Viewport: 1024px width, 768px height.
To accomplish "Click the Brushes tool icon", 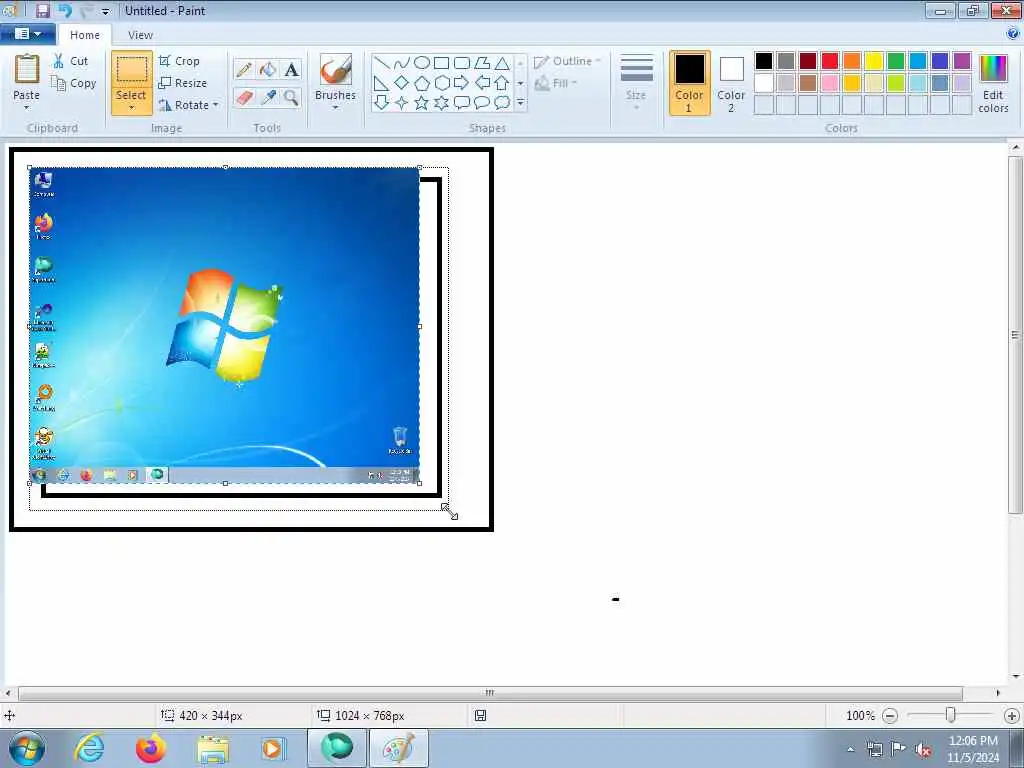I will [336, 69].
